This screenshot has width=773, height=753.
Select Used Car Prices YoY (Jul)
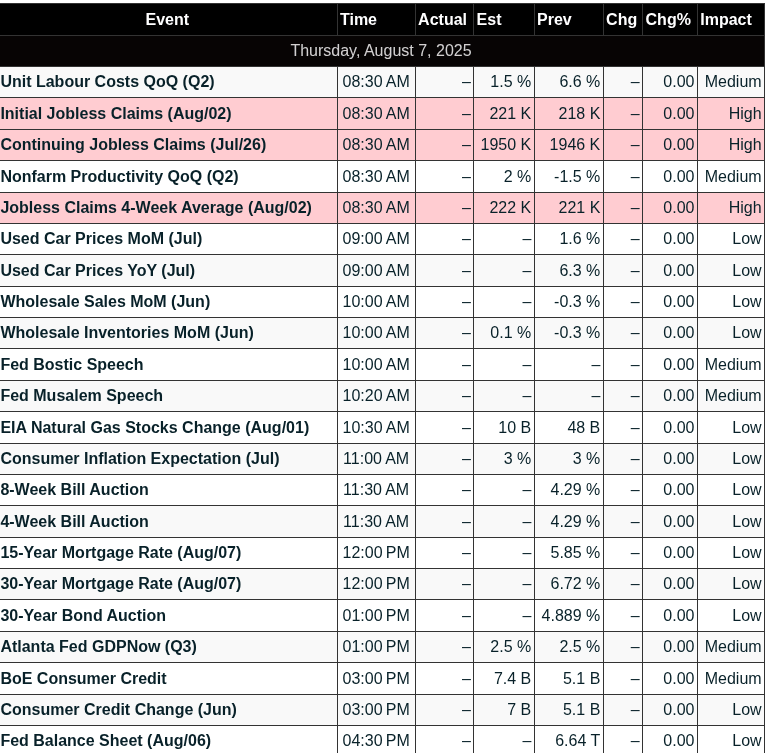[x=98, y=270]
